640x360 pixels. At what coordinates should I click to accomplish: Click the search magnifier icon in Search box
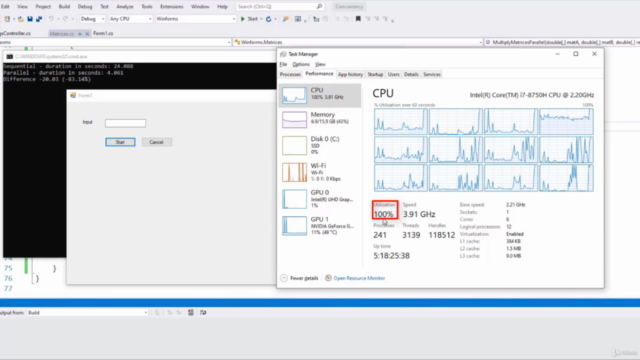pyautogui.click(x=319, y=7)
